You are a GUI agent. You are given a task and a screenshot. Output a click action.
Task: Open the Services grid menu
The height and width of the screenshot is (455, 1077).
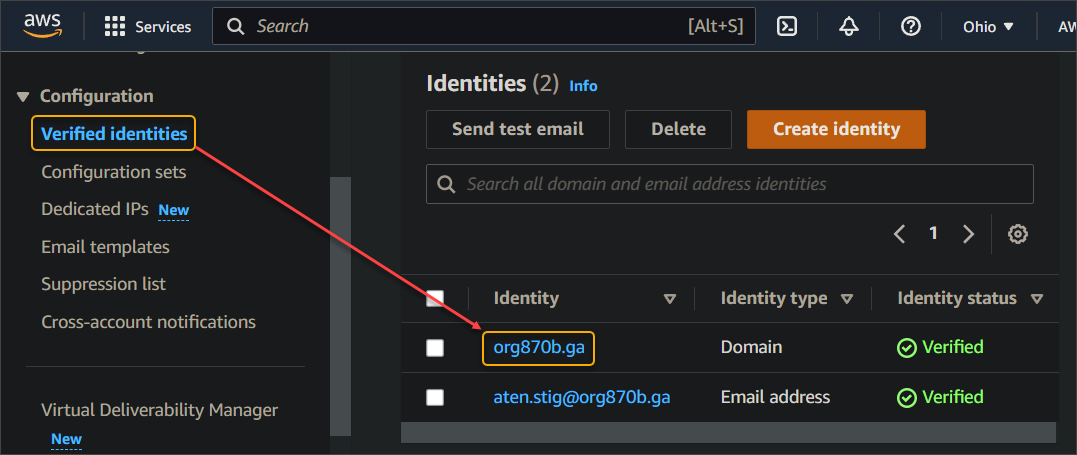pyautogui.click(x=148, y=27)
